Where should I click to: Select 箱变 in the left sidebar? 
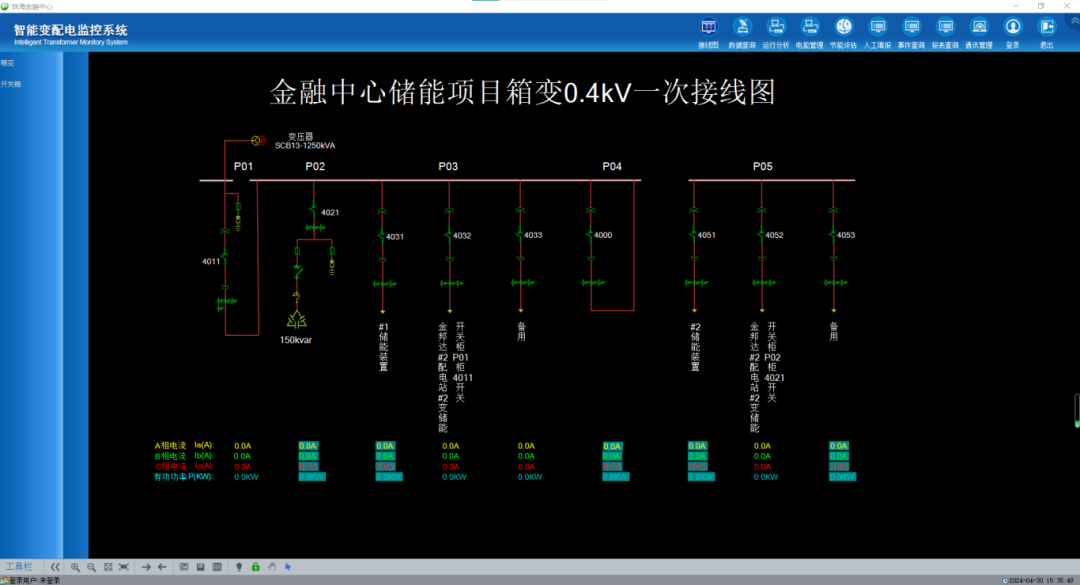click(8, 63)
